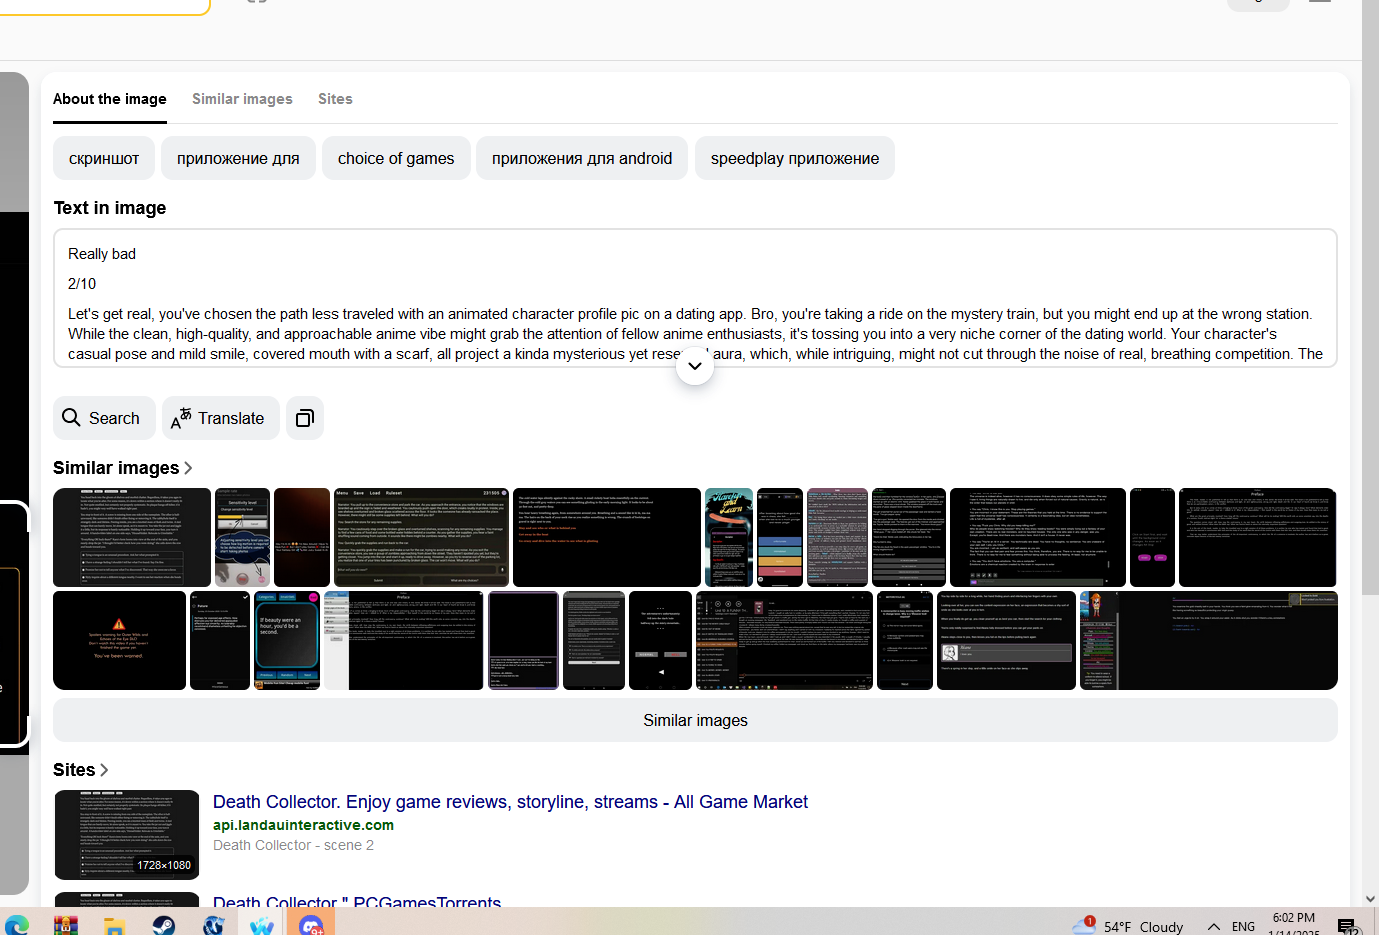The image size is (1379, 935).
Task: Open Microsoft Edge from taskbar
Action: 17,925
